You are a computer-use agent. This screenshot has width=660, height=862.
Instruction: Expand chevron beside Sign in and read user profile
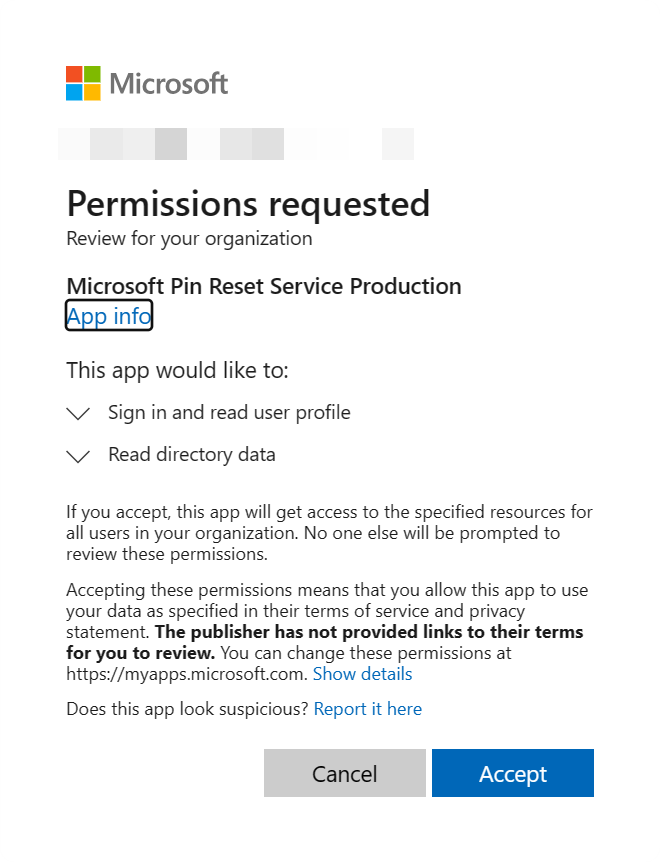click(78, 413)
